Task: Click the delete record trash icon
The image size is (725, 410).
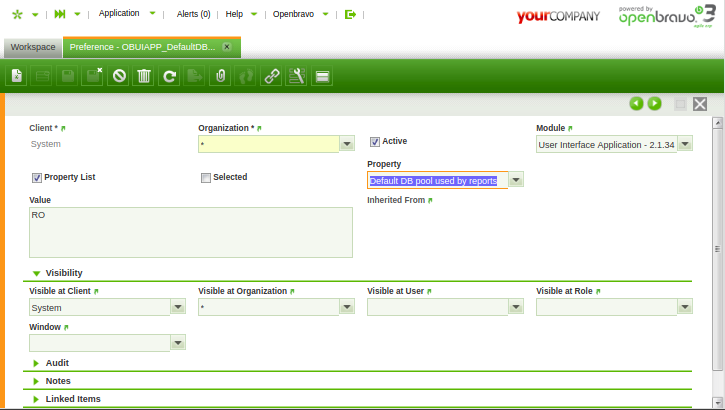Action: [144, 76]
